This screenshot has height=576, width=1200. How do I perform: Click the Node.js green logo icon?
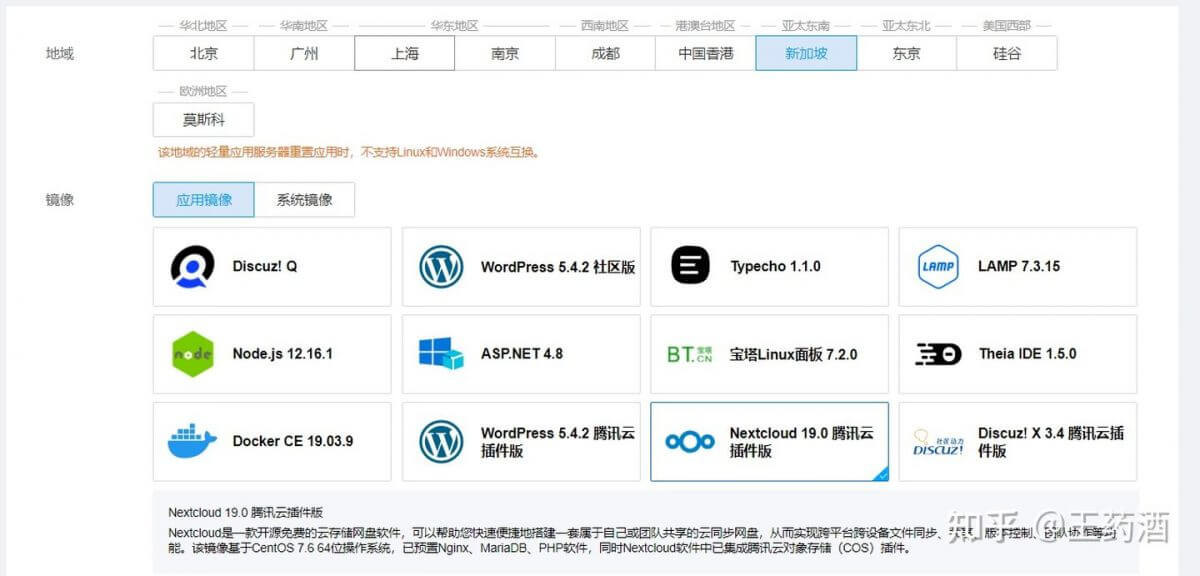pos(192,354)
